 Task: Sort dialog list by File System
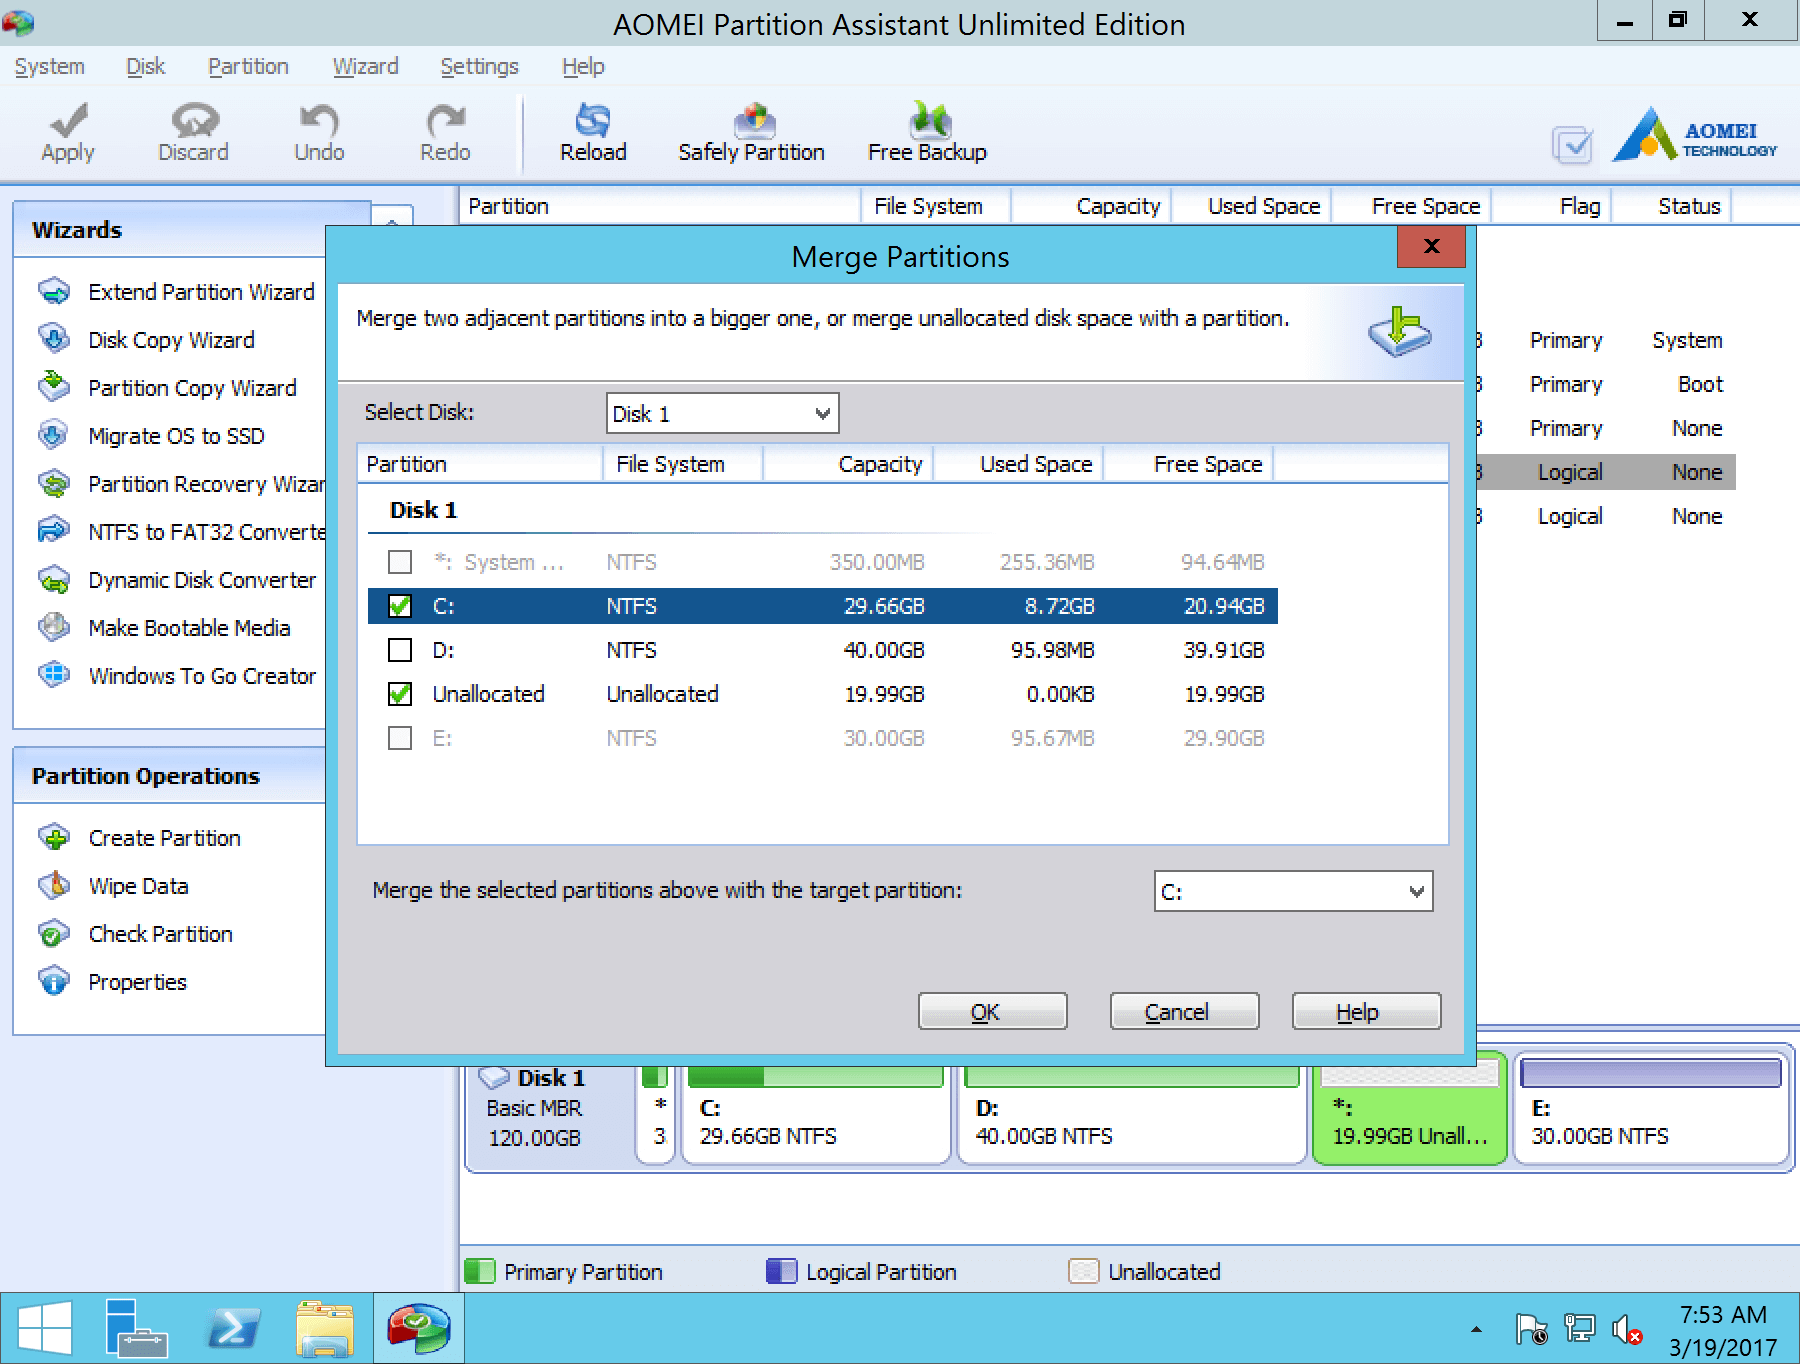(x=682, y=464)
